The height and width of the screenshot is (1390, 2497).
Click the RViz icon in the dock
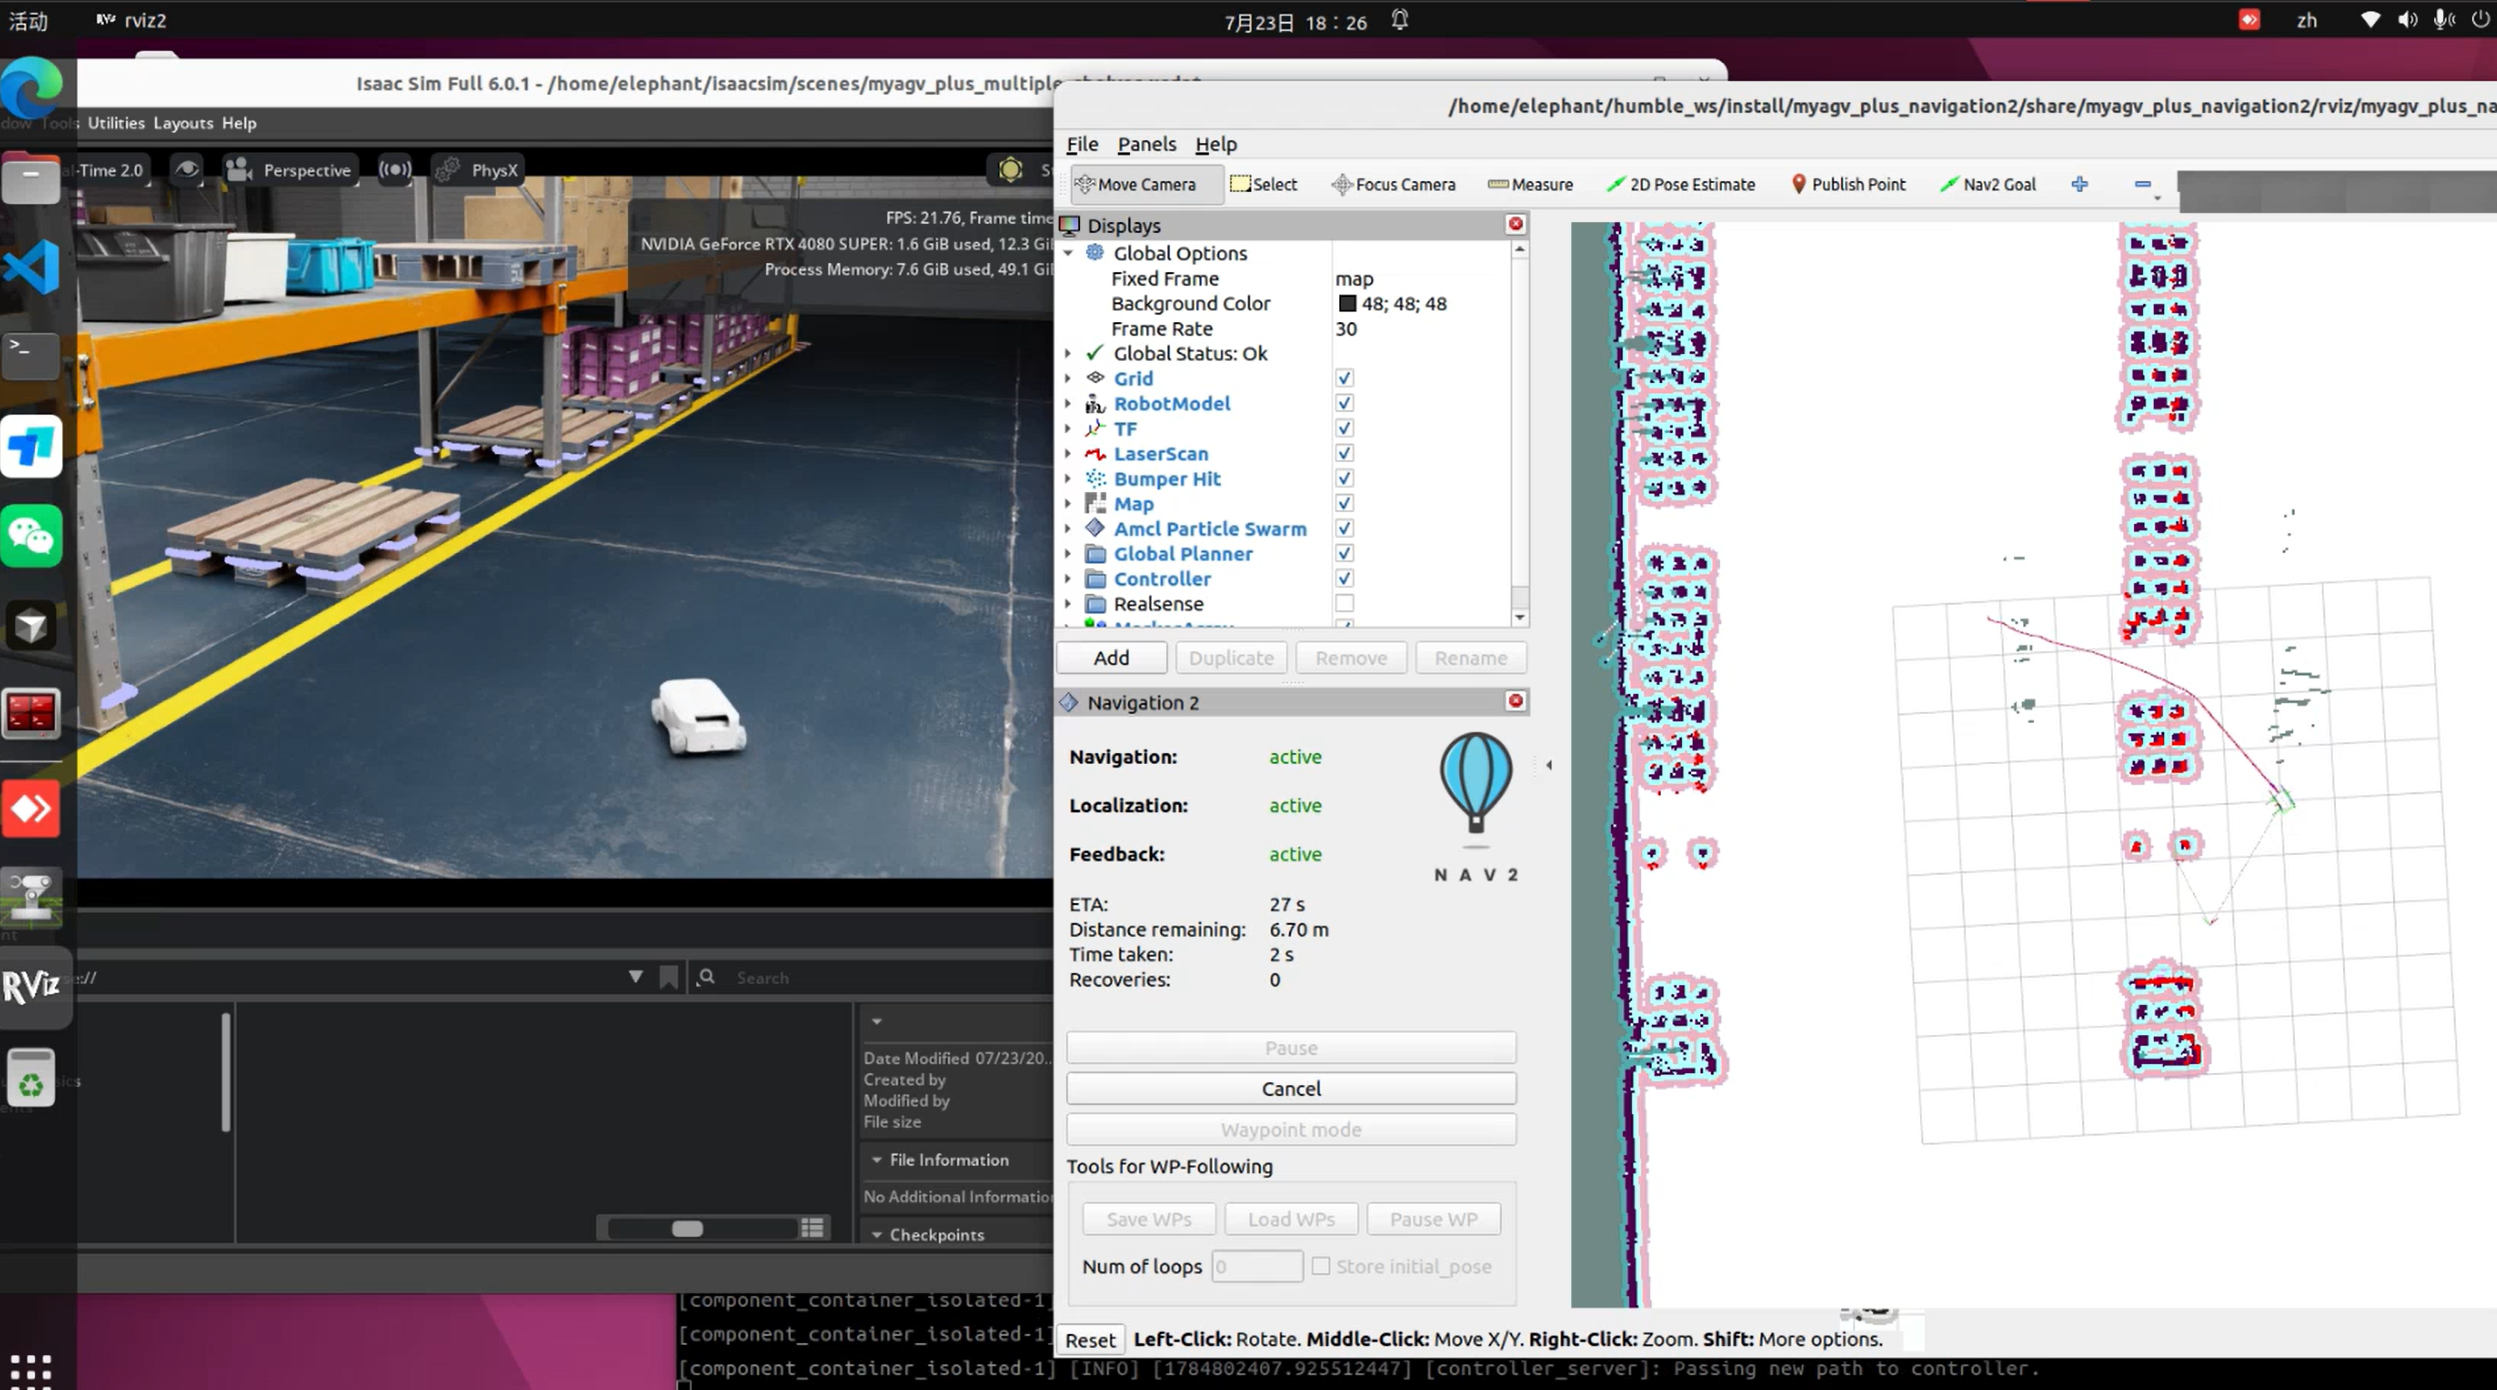pos(31,986)
